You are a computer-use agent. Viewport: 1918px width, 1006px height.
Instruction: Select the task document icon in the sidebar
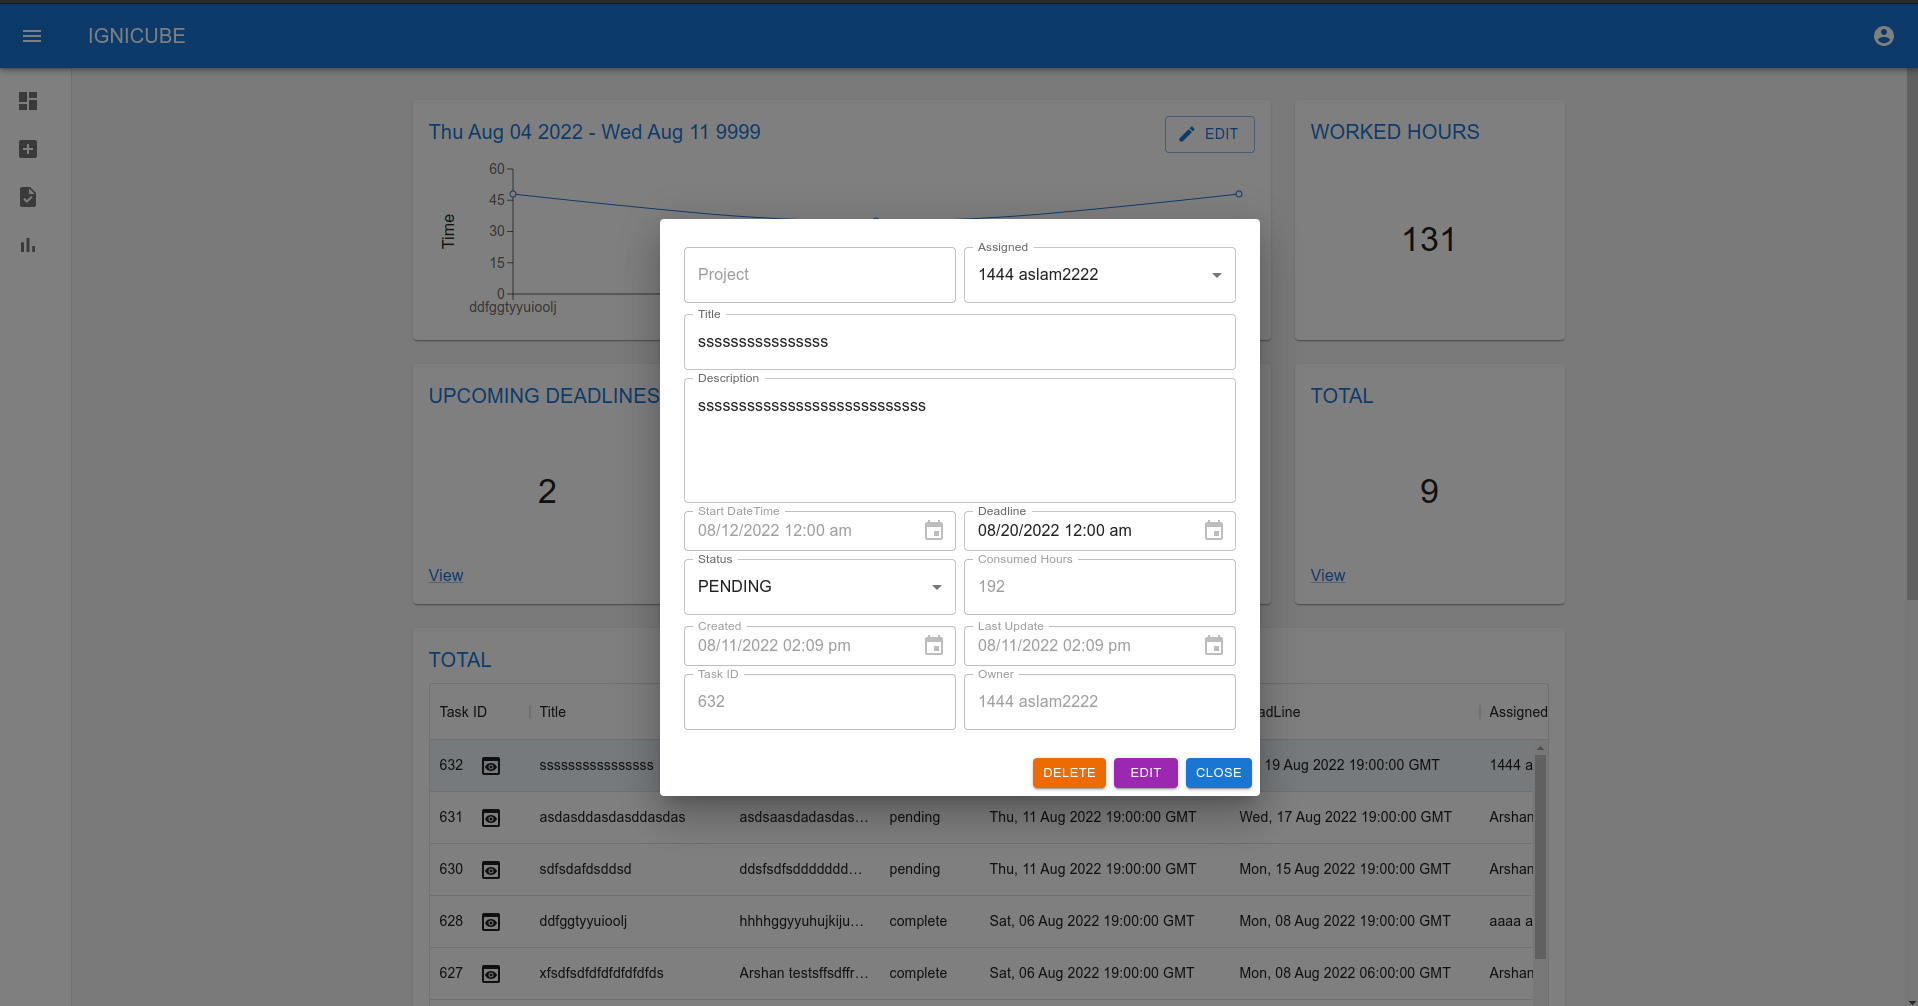pos(27,197)
